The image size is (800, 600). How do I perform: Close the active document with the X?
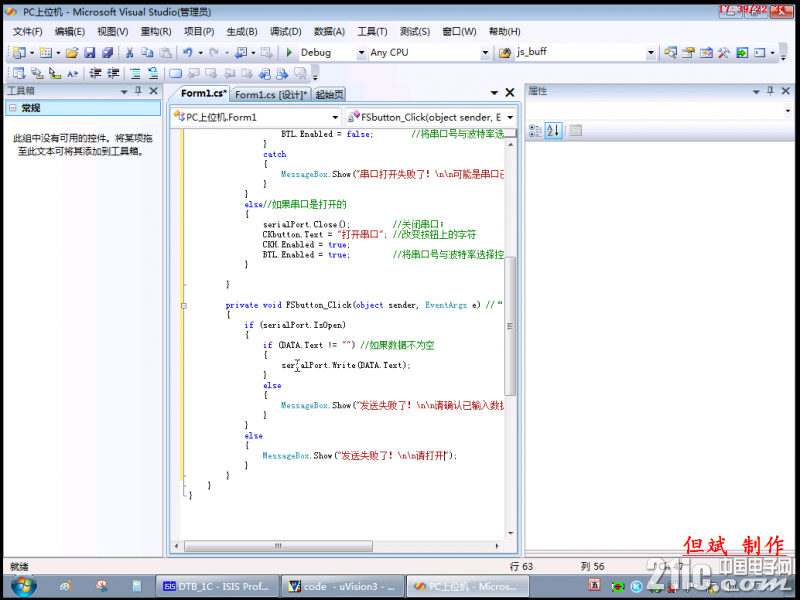point(510,92)
